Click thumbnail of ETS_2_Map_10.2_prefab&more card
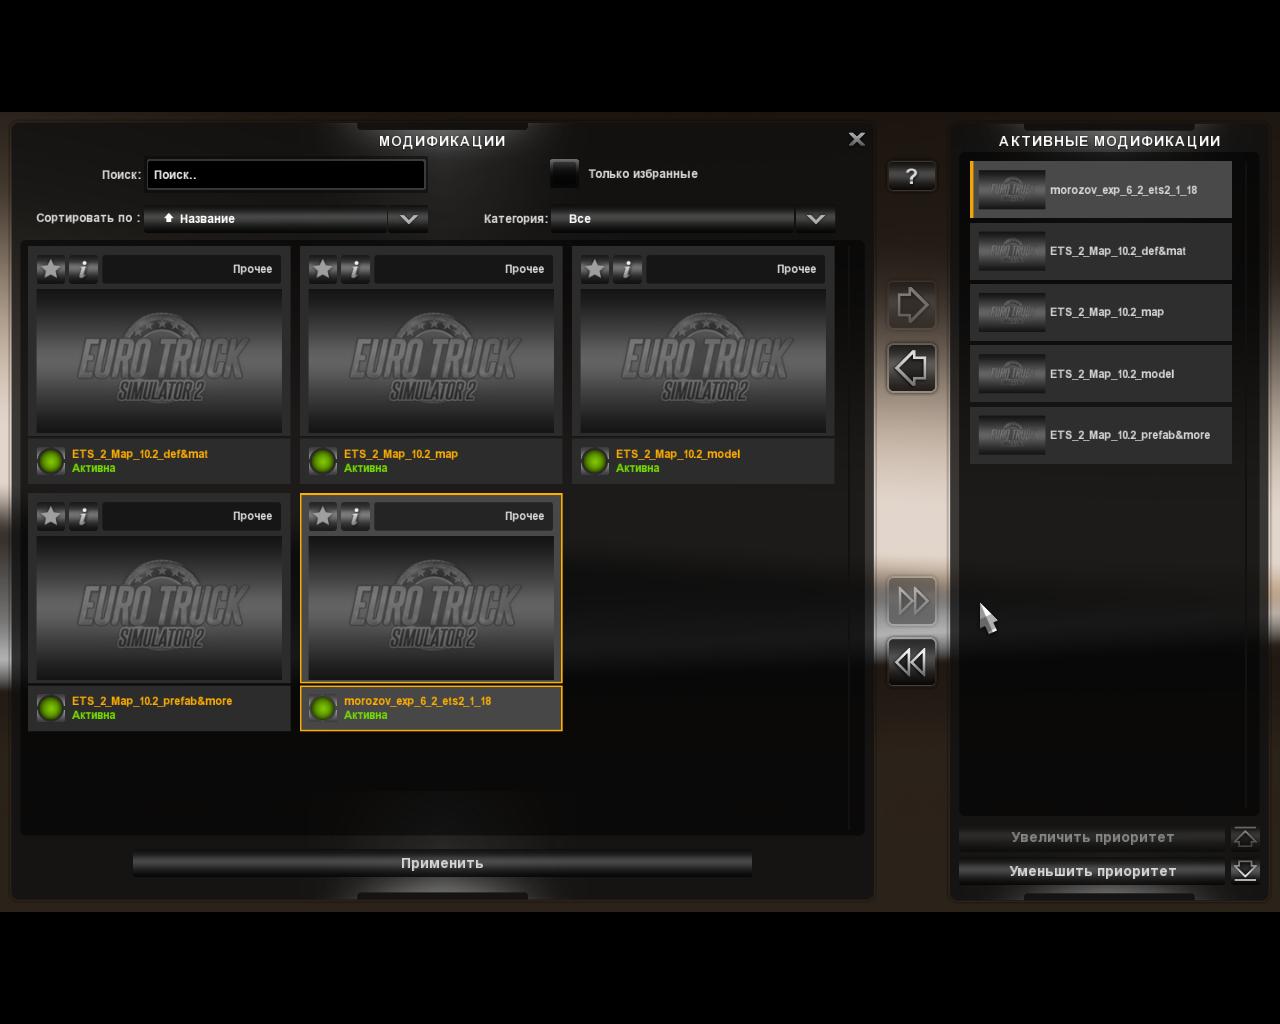Viewport: 1280px width, 1024px height. (x=159, y=608)
